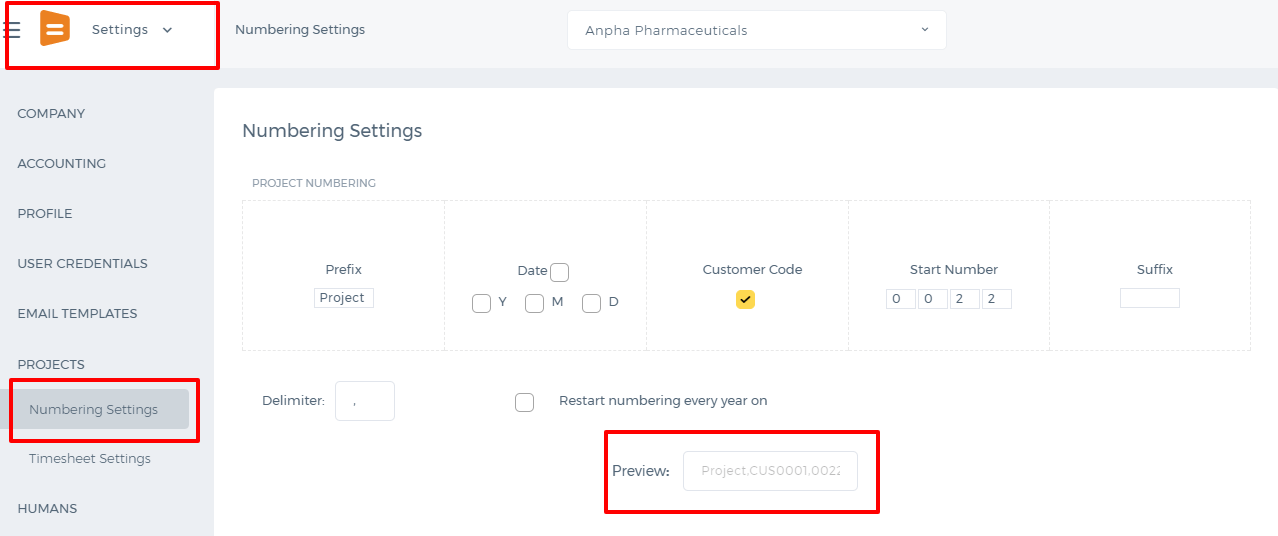Click the first Start Number digit box

click(x=901, y=299)
